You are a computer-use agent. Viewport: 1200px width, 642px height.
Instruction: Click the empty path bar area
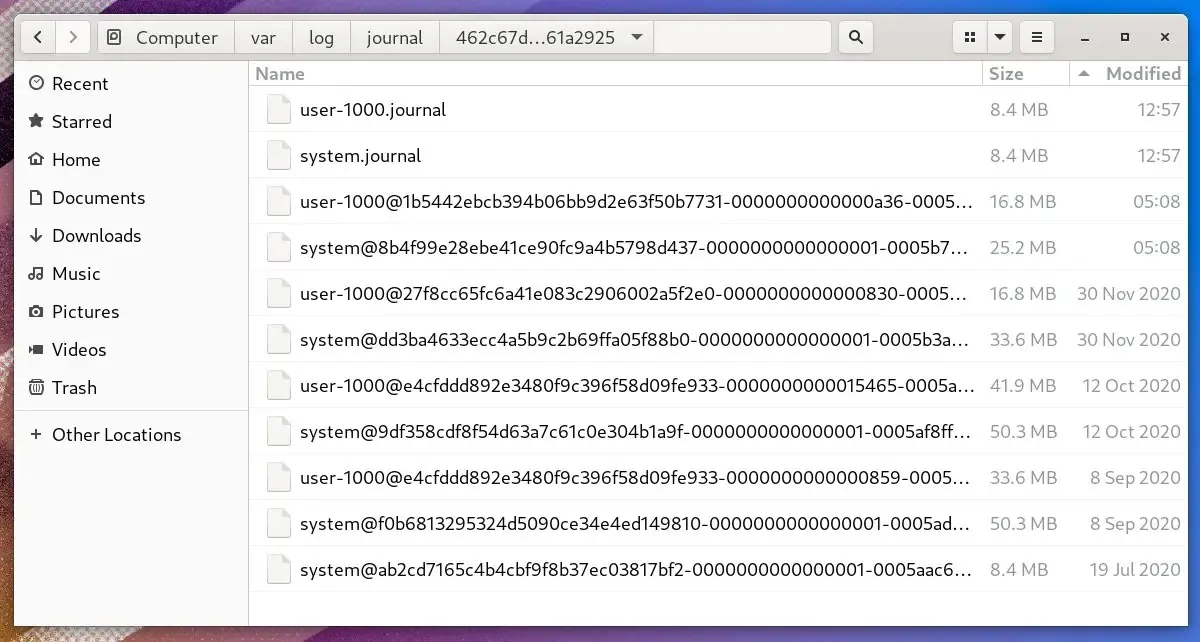742,38
